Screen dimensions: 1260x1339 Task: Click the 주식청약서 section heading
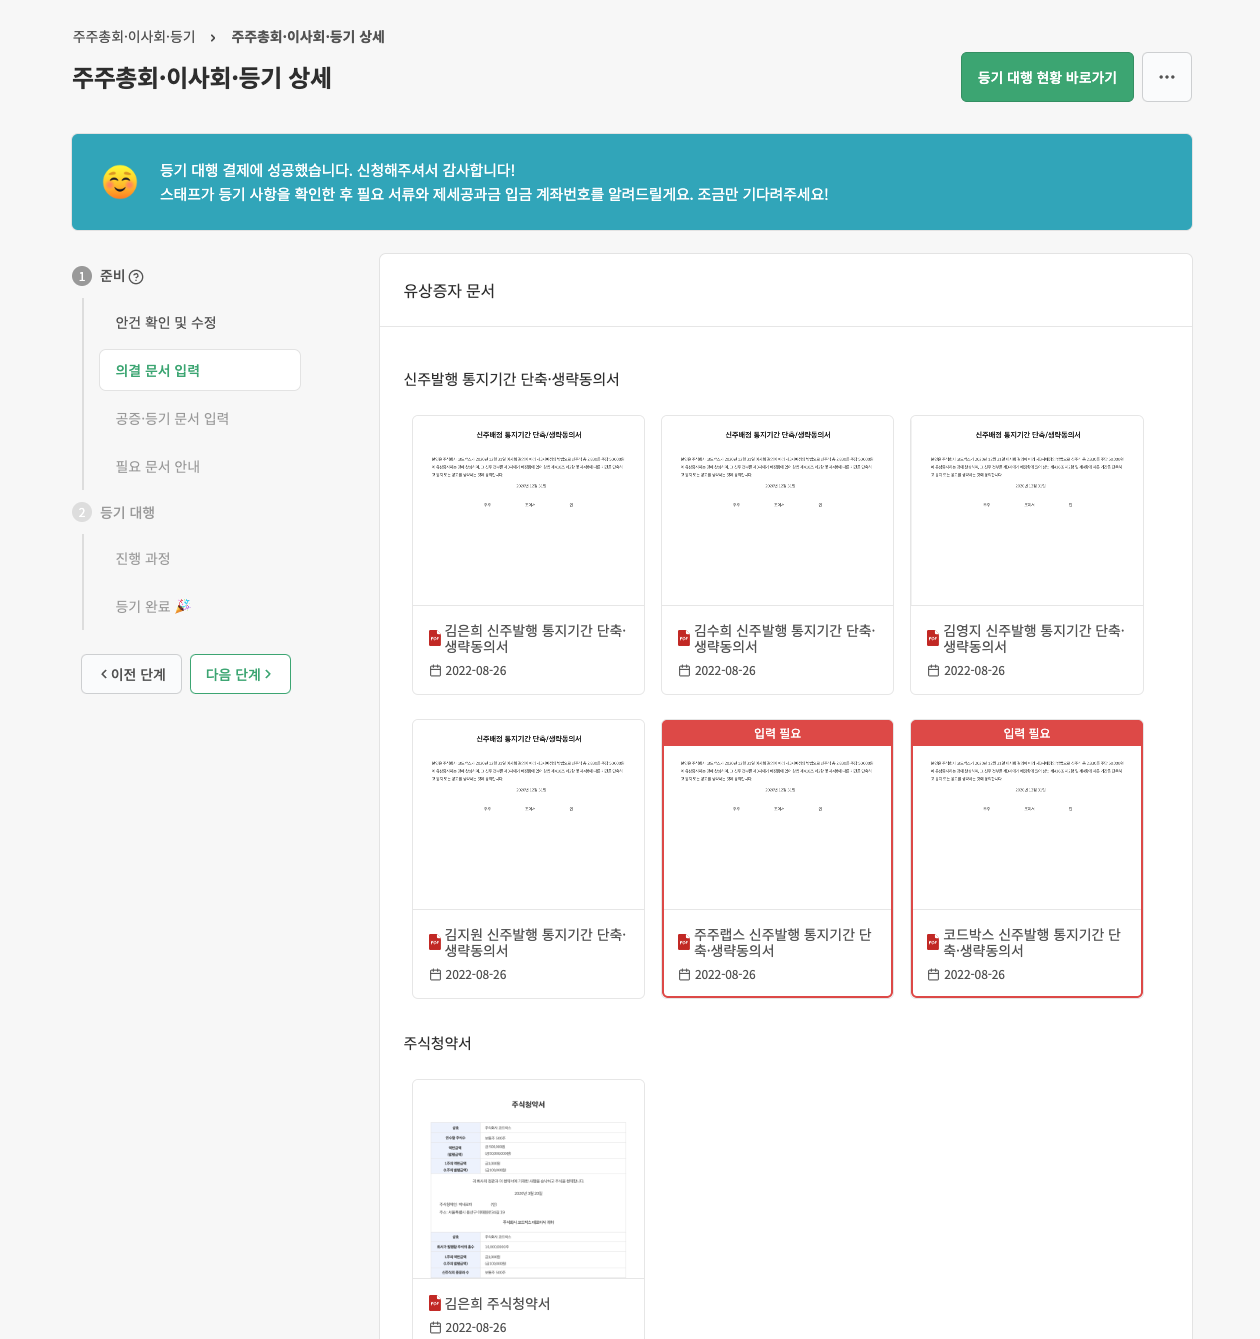(438, 1042)
